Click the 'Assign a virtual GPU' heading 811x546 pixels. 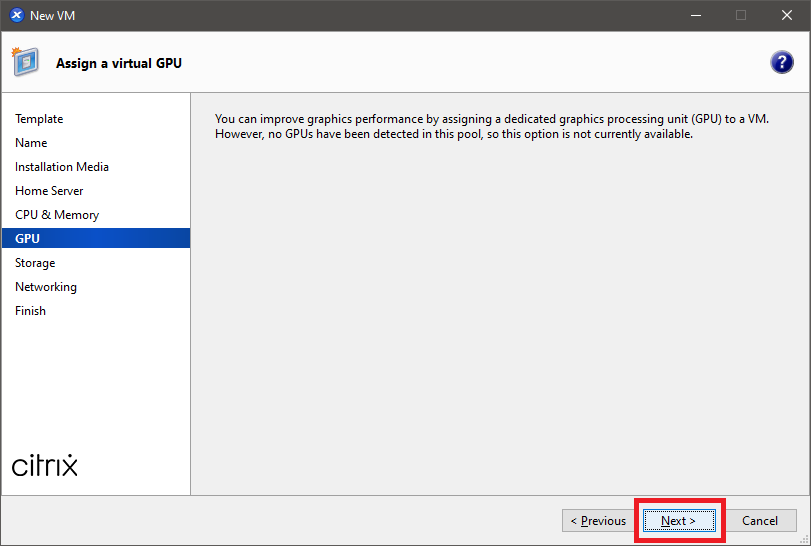119,64
